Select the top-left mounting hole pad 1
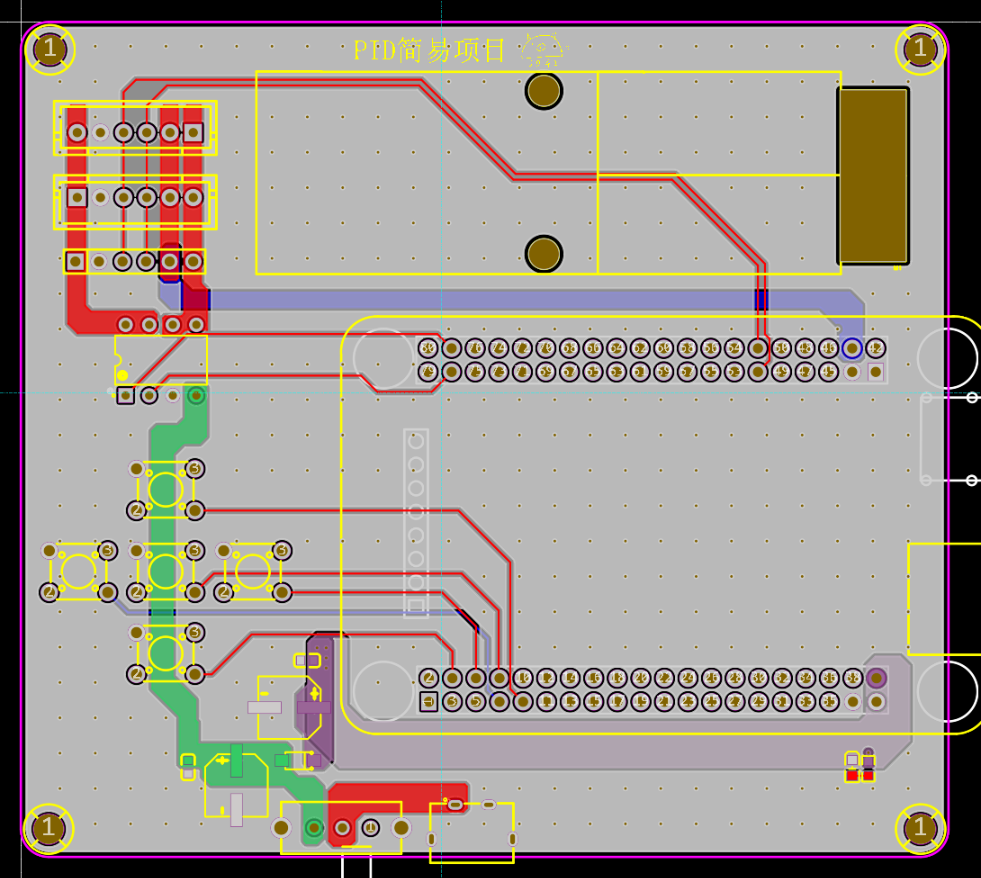 pyautogui.click(x=50, y=48)
